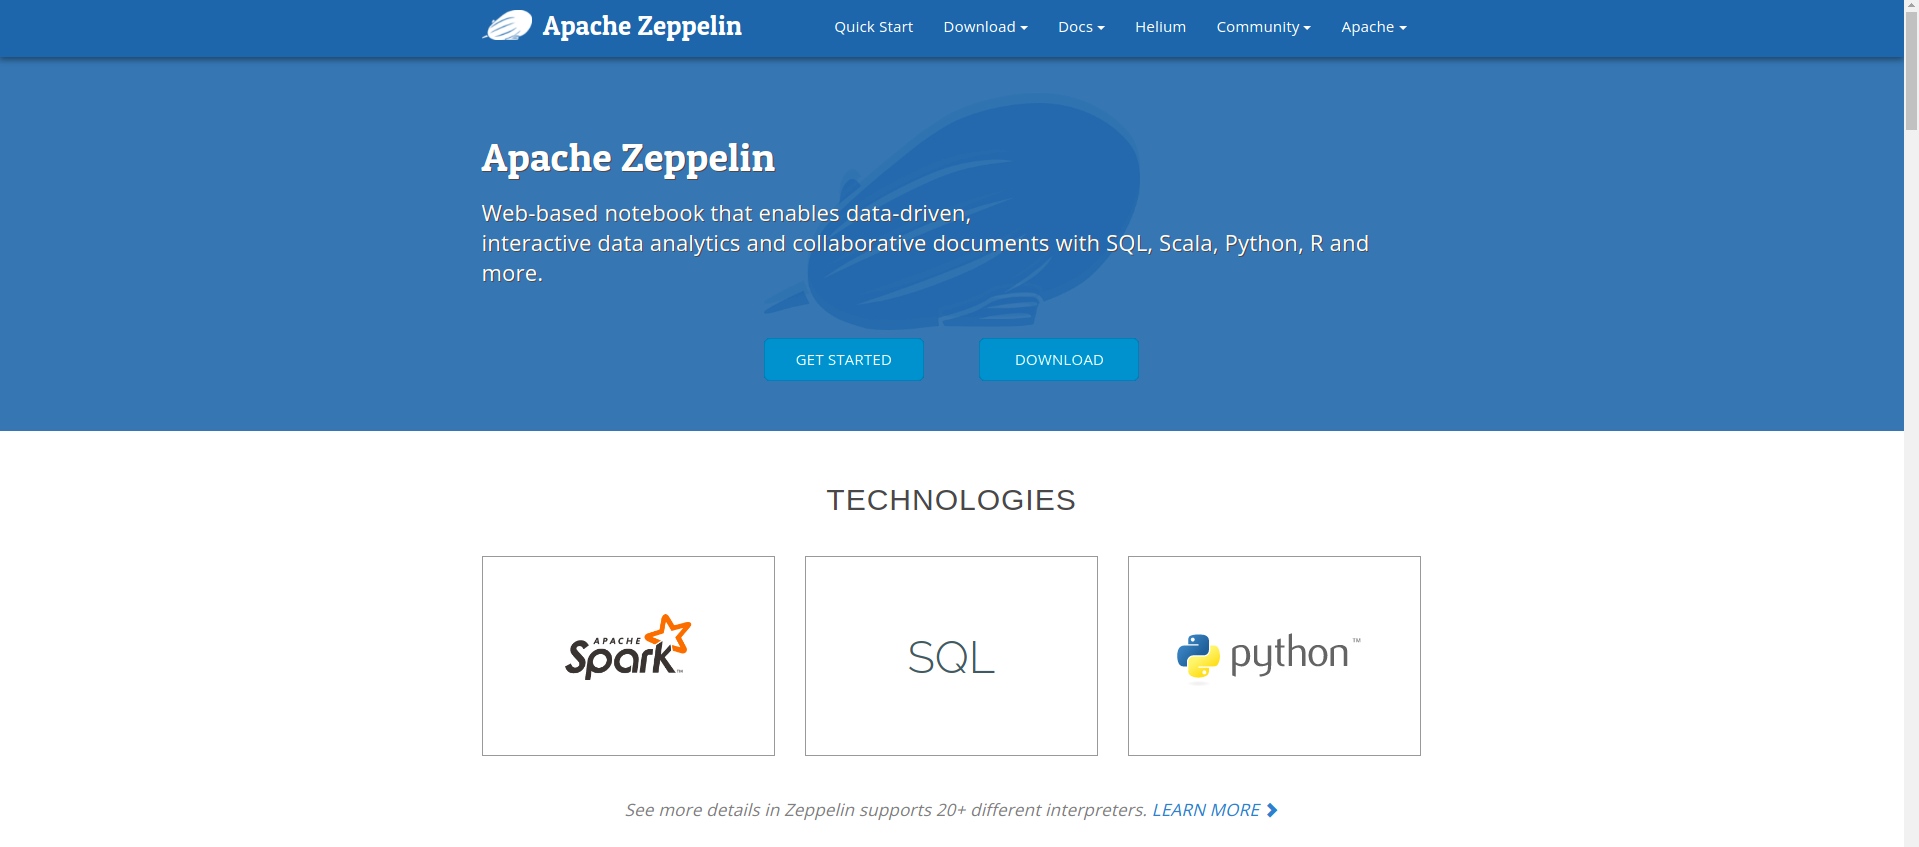The image size is (1919, 847).
Task: Select the Apache Spark logo card
Action: click(x=628, y=656)
